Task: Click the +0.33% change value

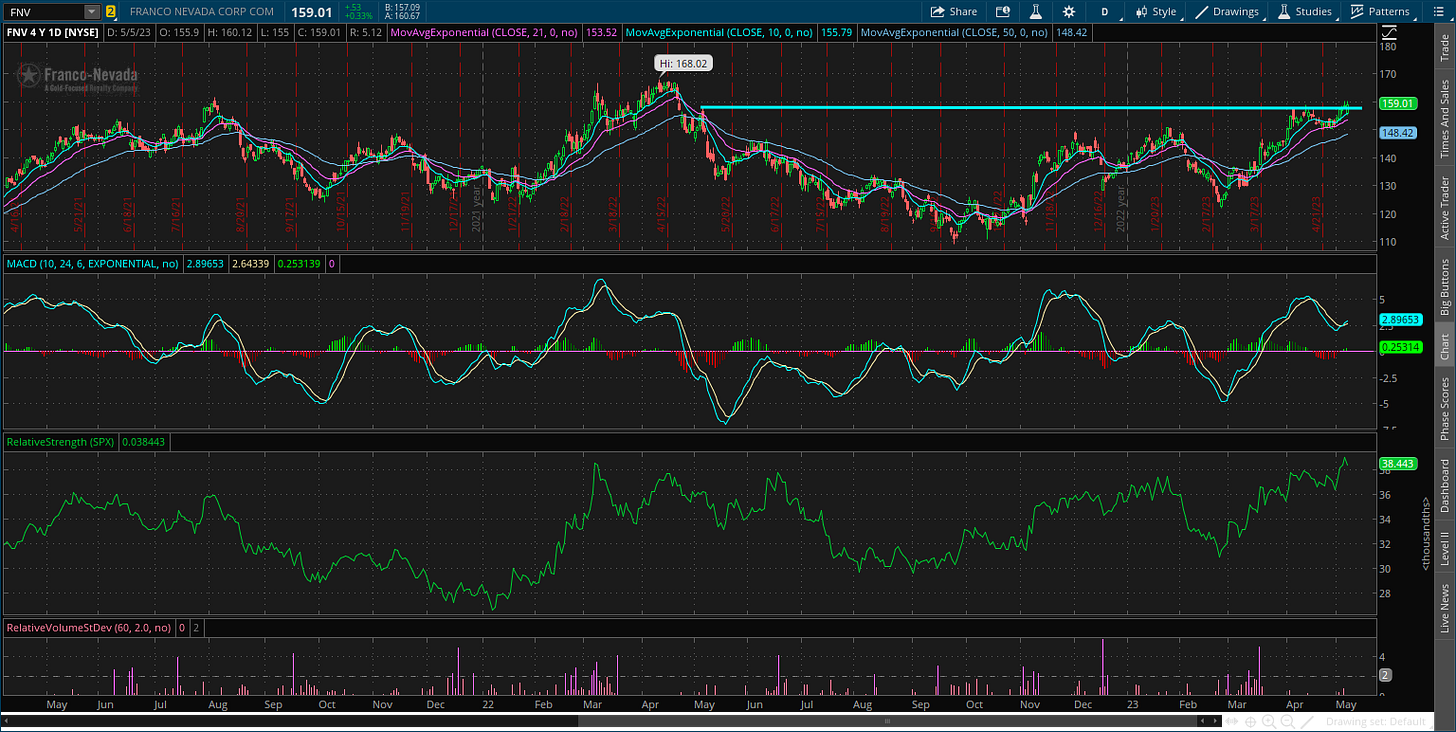Action: tap(357, 17)
